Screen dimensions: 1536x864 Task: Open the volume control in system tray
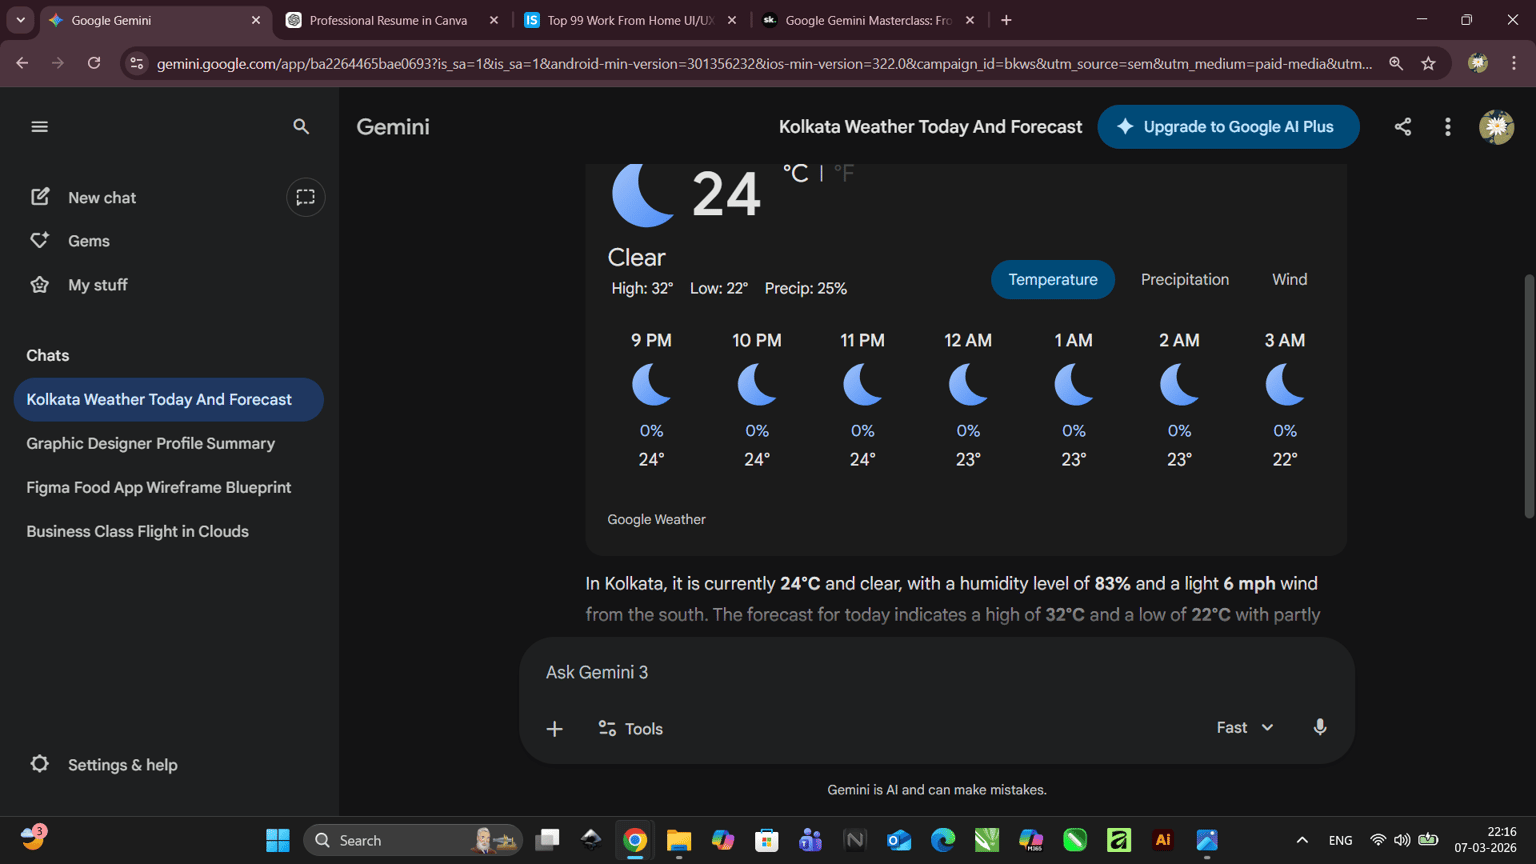(x=1402, y=840)
